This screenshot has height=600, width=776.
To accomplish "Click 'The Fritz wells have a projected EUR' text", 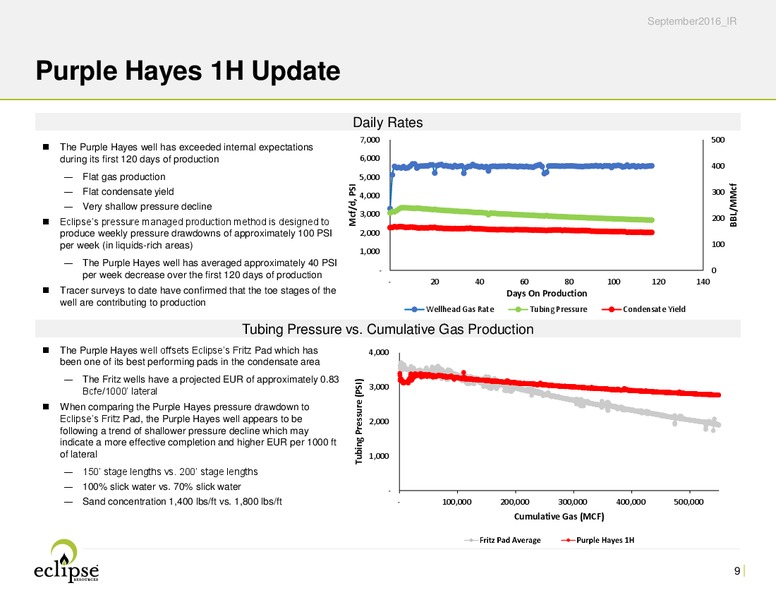I will (x=210, y=385).
